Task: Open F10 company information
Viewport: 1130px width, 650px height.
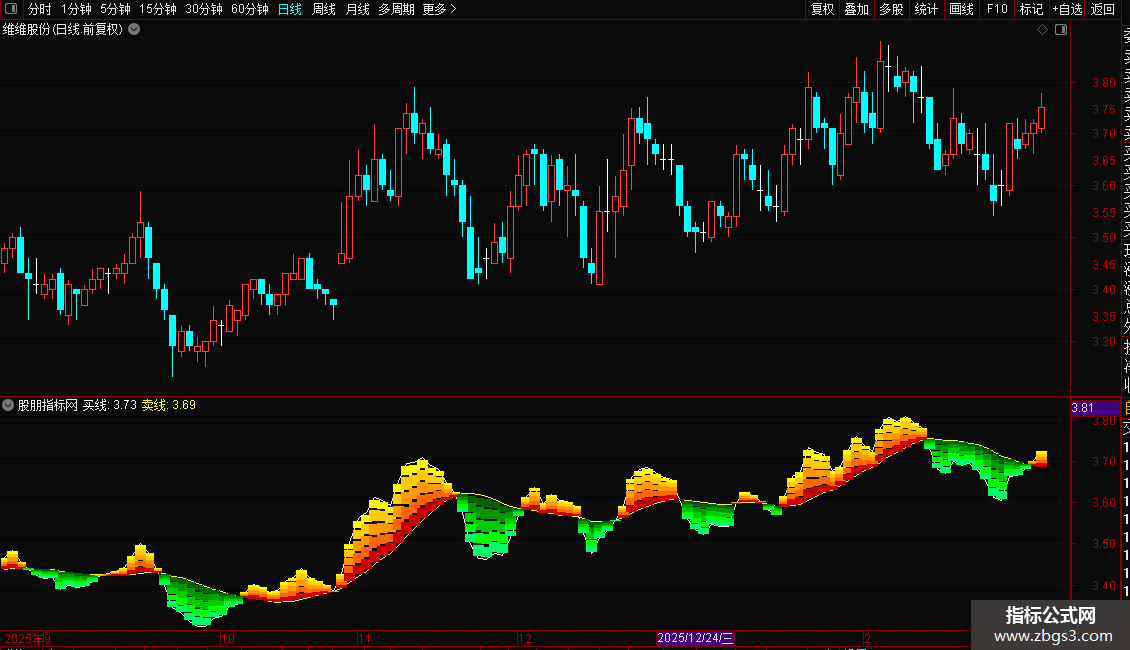Action: pyautogui.click(x=997, y=9)
